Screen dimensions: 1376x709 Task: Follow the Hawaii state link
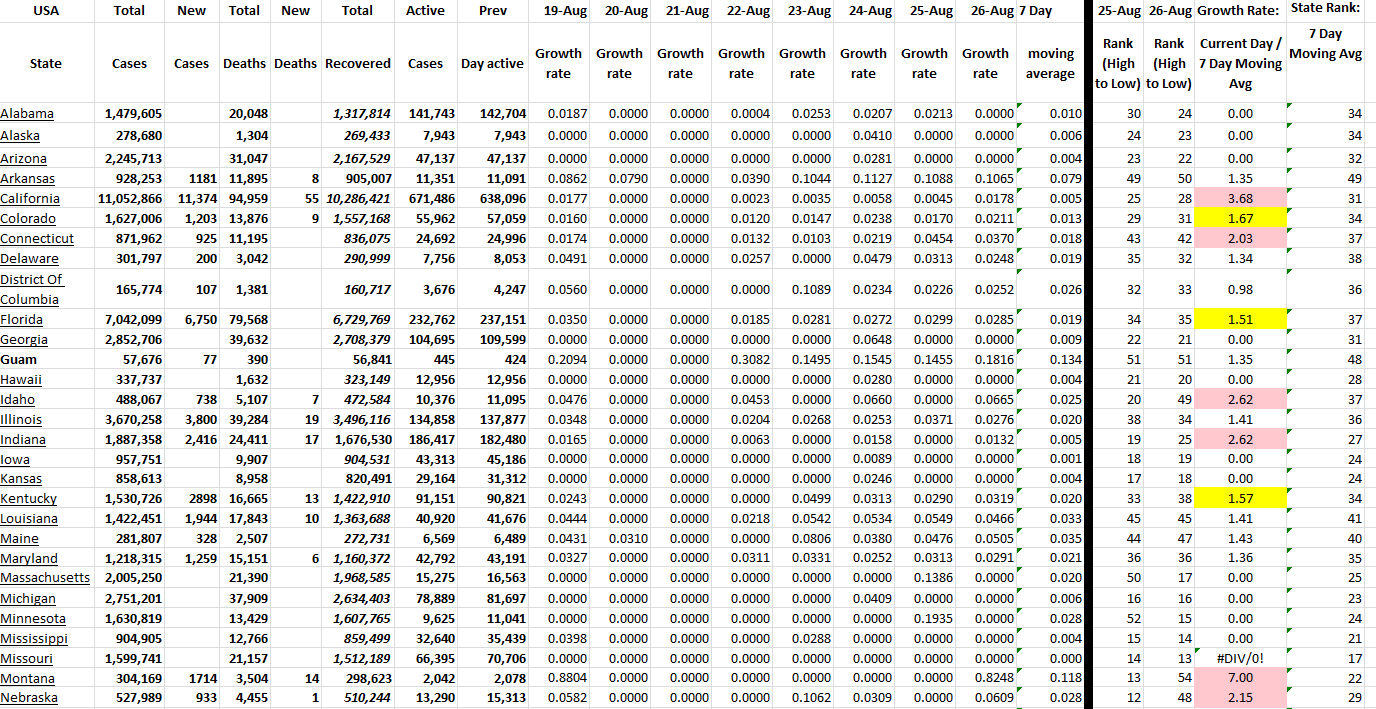[21, 380]
